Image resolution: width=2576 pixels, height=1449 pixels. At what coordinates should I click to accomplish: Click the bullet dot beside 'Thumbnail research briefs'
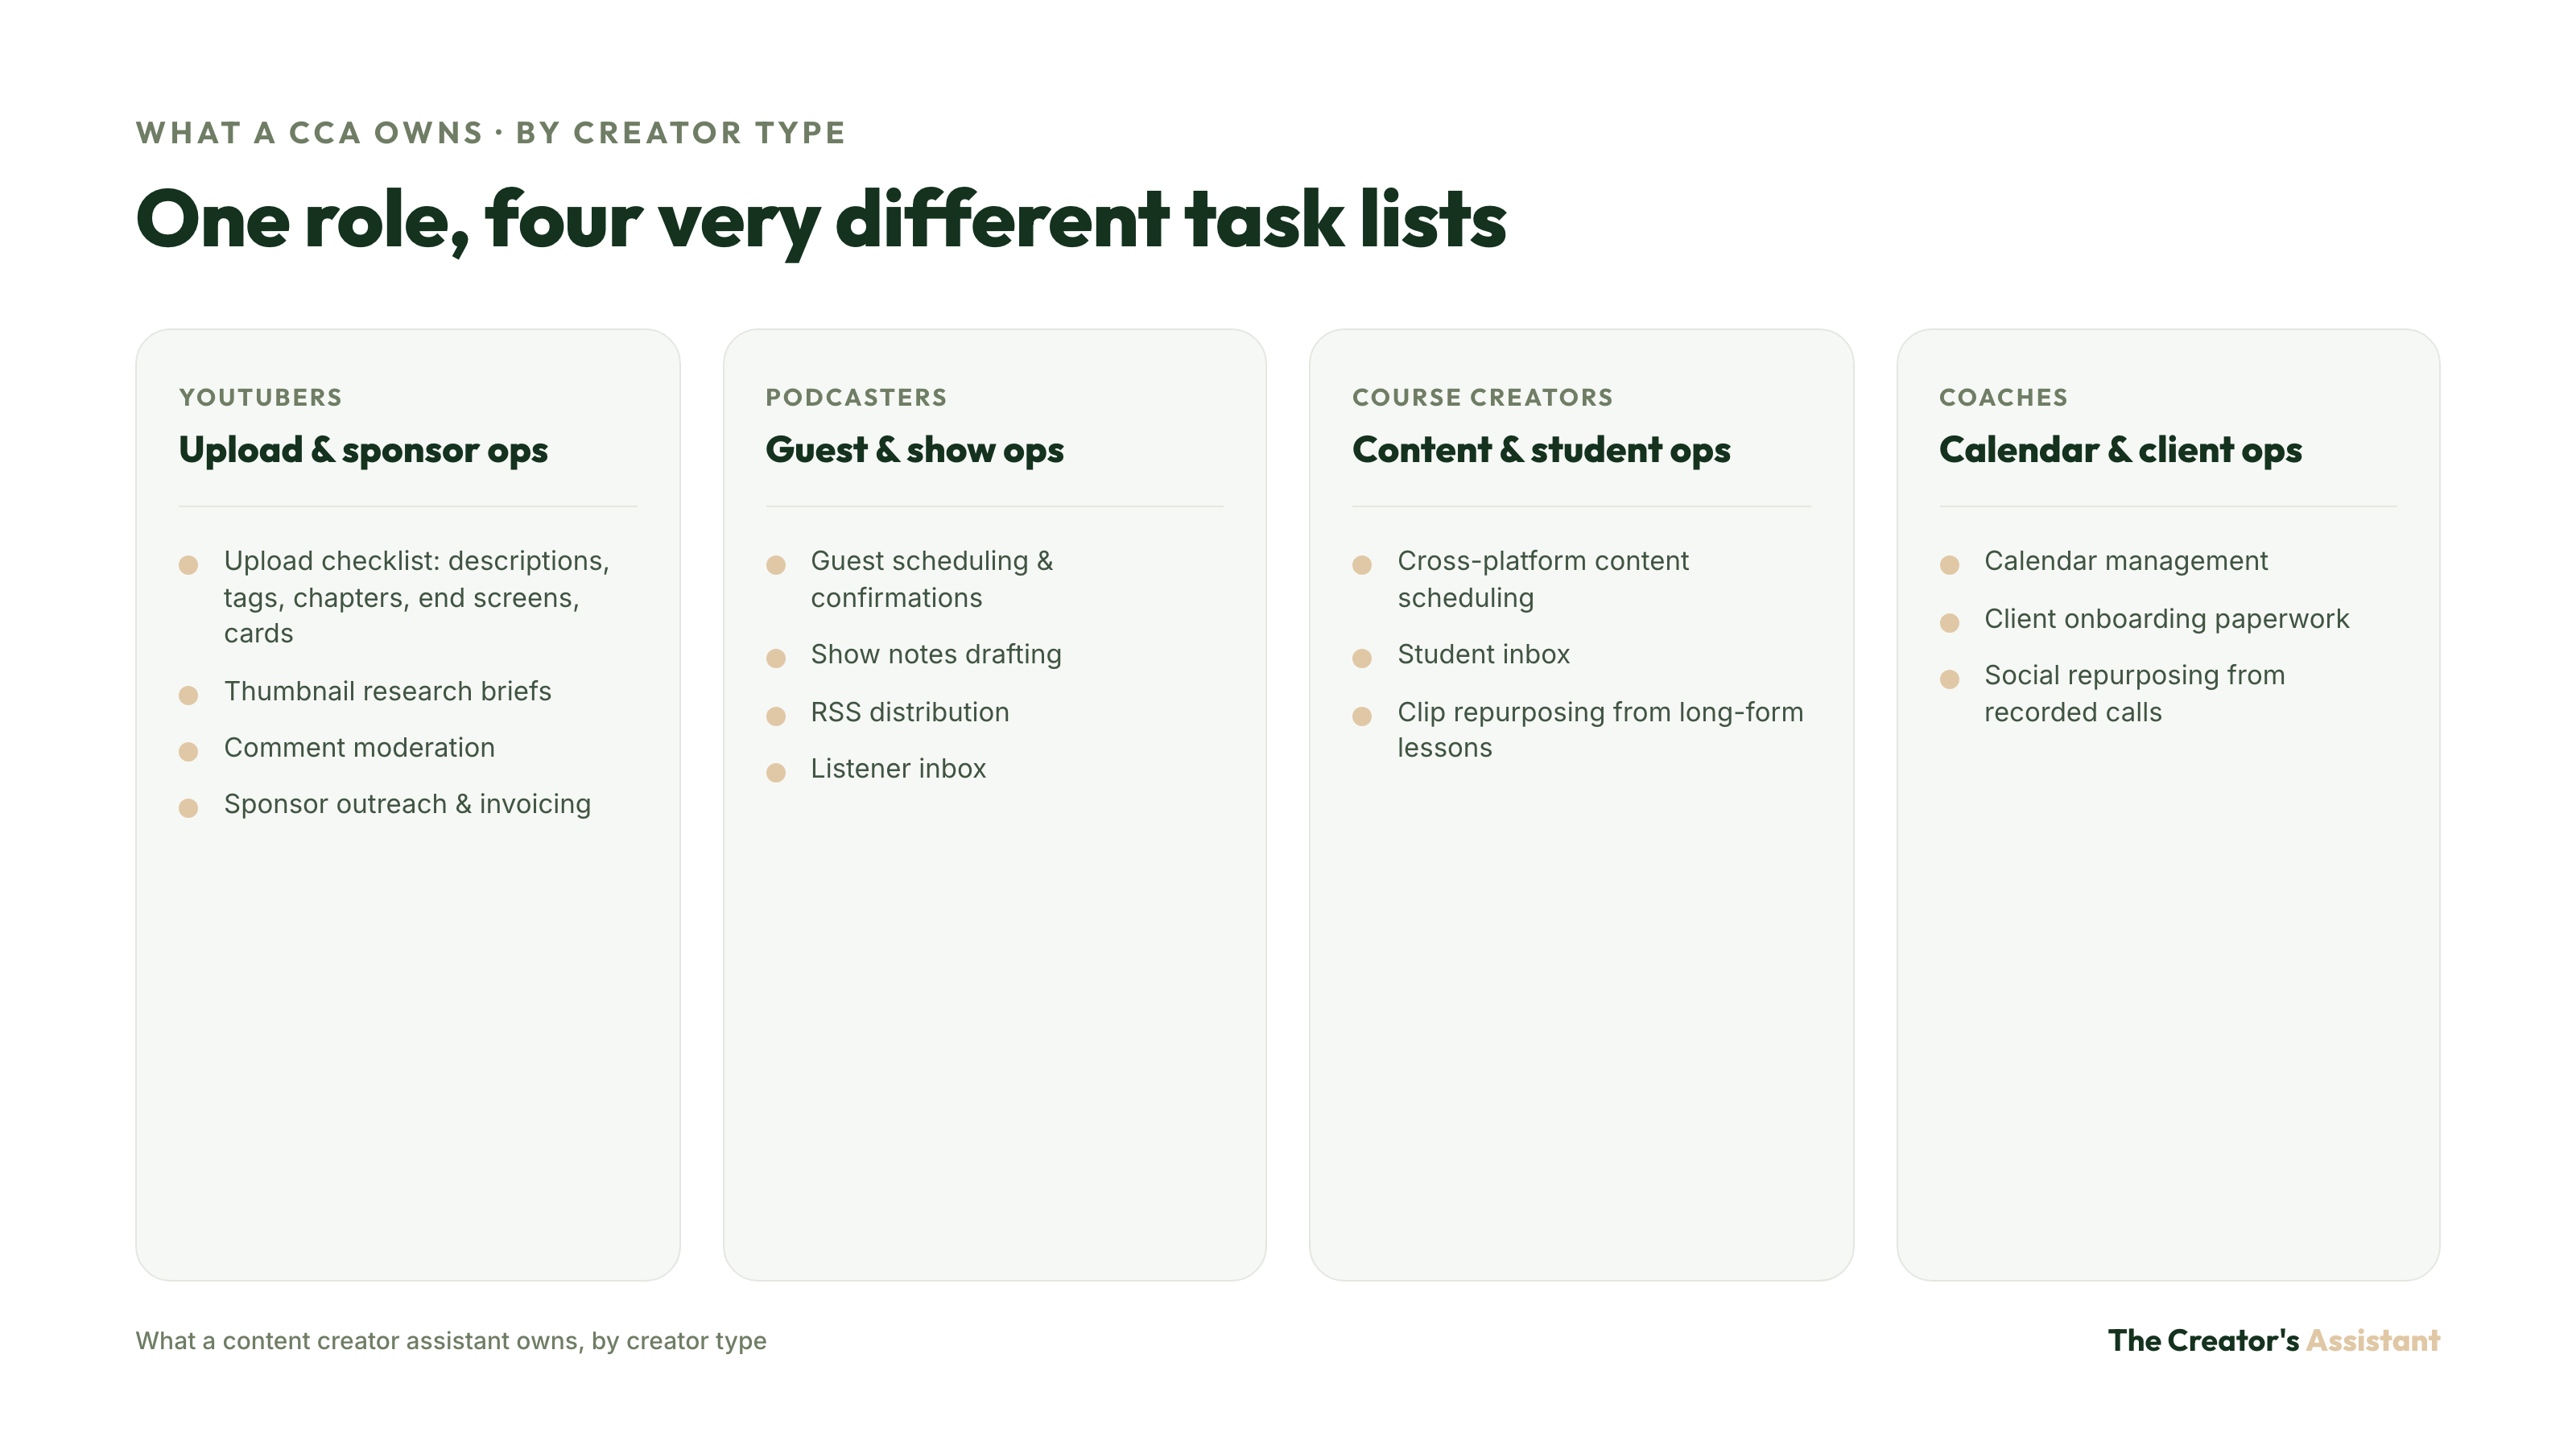[188, 695]
